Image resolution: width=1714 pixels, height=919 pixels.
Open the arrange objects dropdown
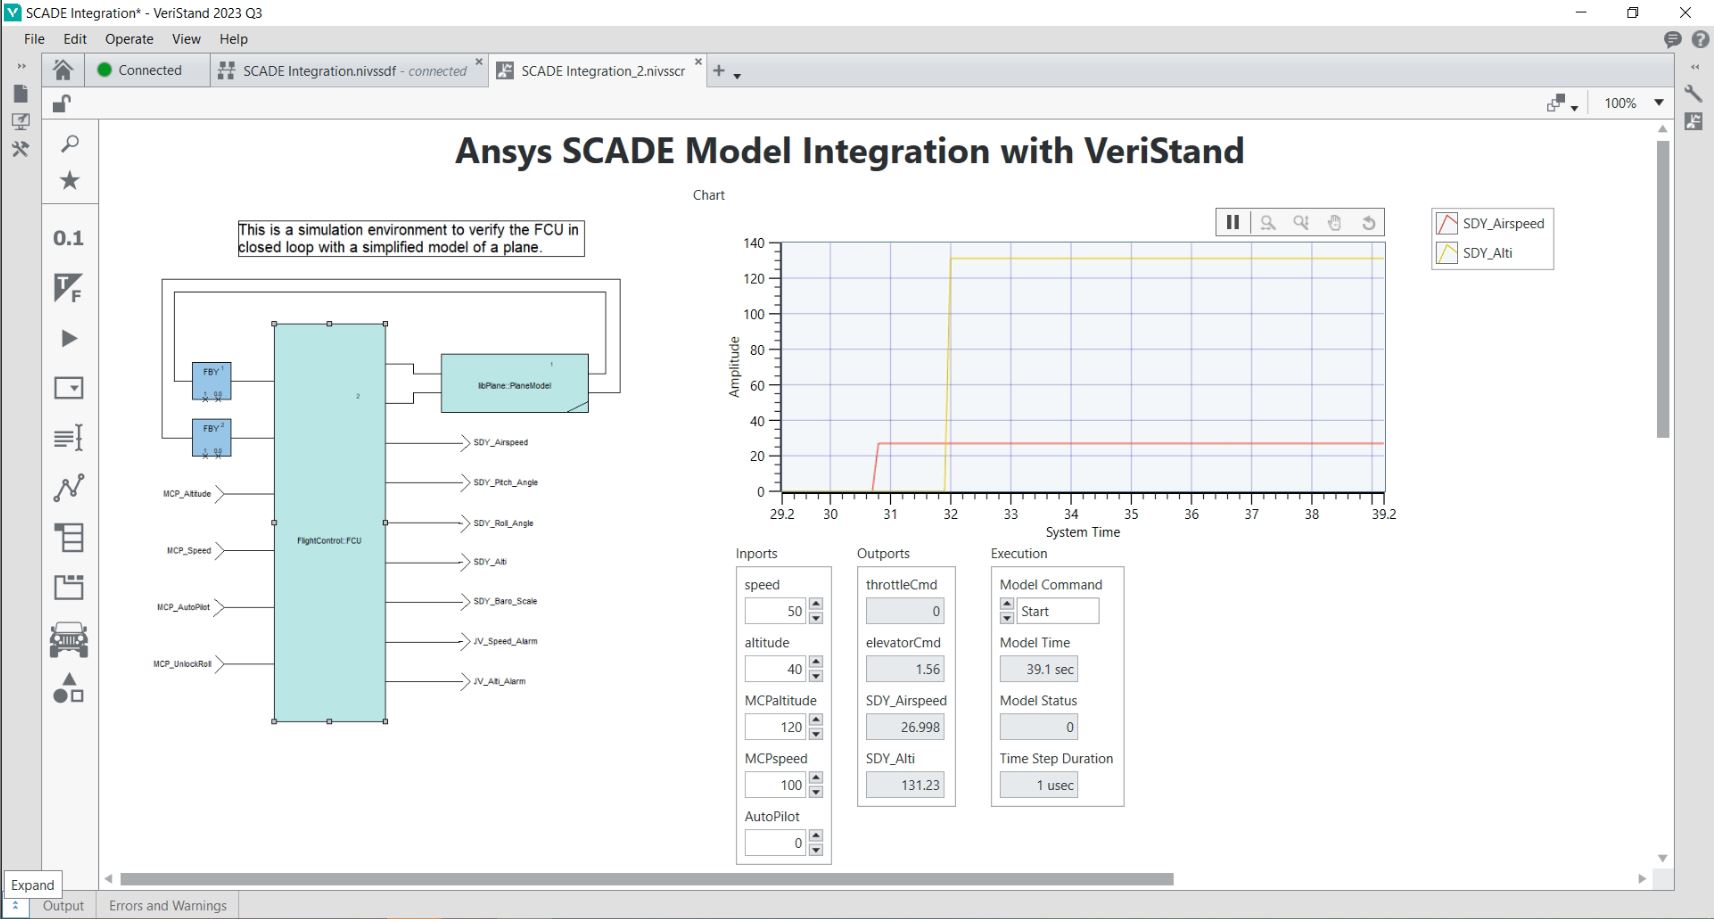pos(1562,103)
